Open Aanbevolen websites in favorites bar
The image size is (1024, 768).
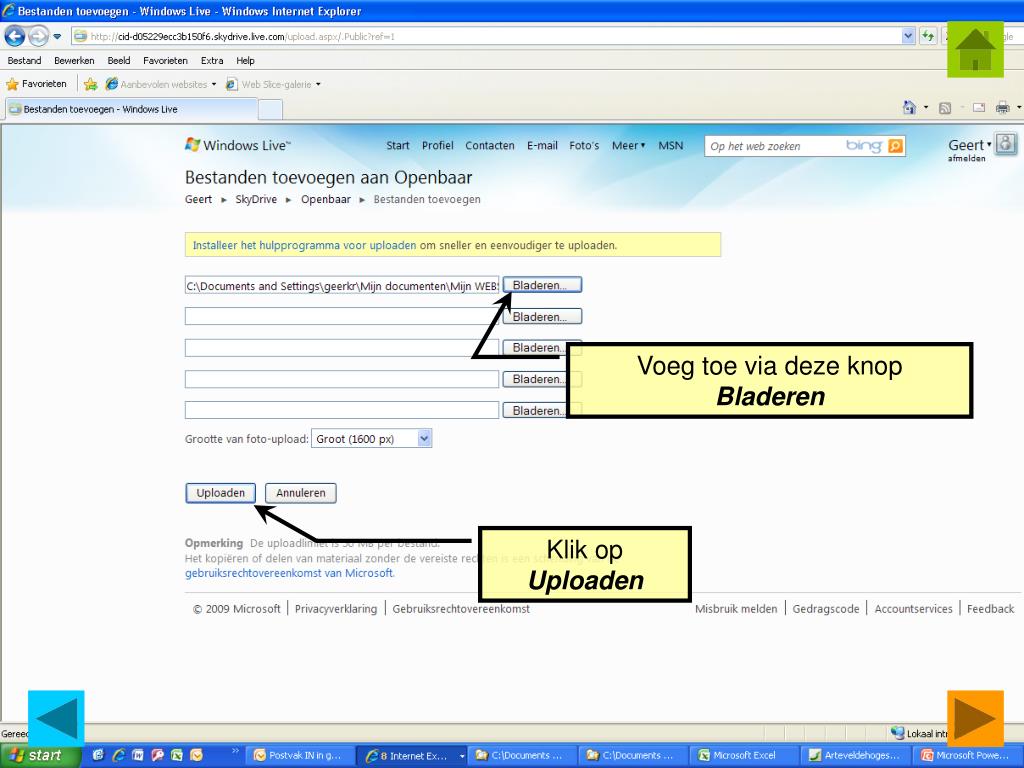[x=161, y=84]
